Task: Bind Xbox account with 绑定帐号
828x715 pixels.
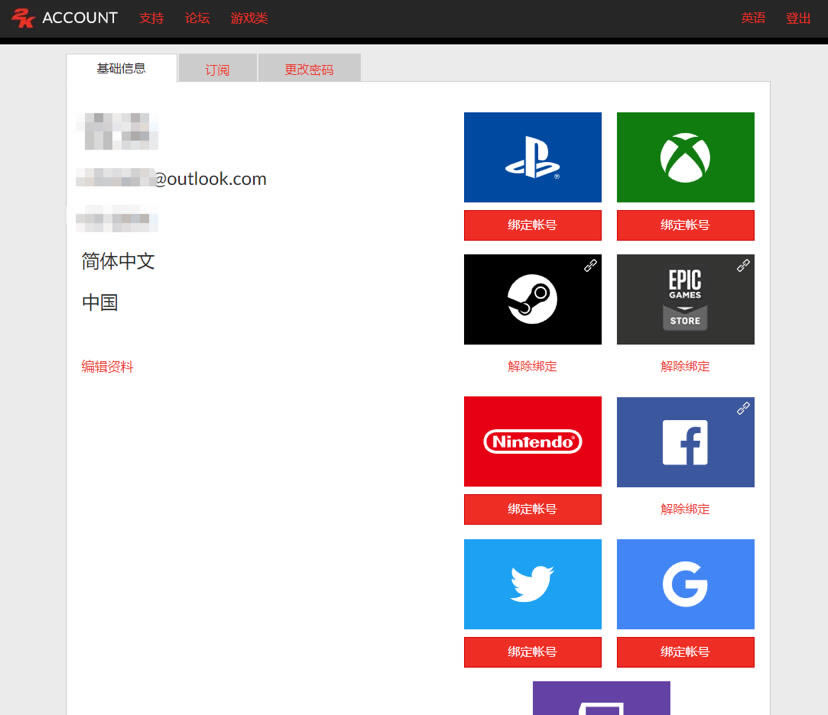Action: coord(685,225)
